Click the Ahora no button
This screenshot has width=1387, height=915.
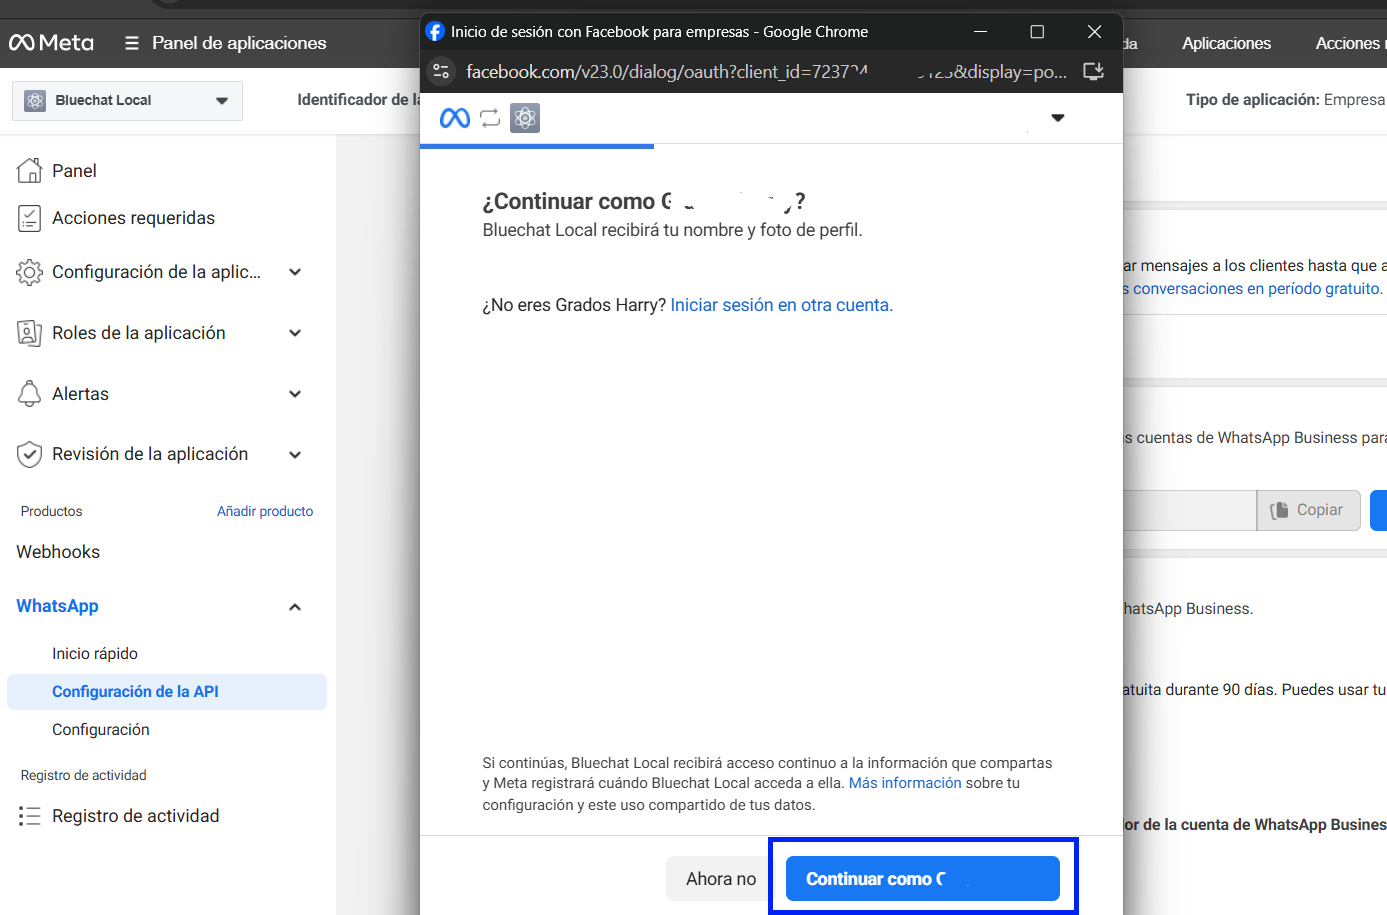click(720, 879)
